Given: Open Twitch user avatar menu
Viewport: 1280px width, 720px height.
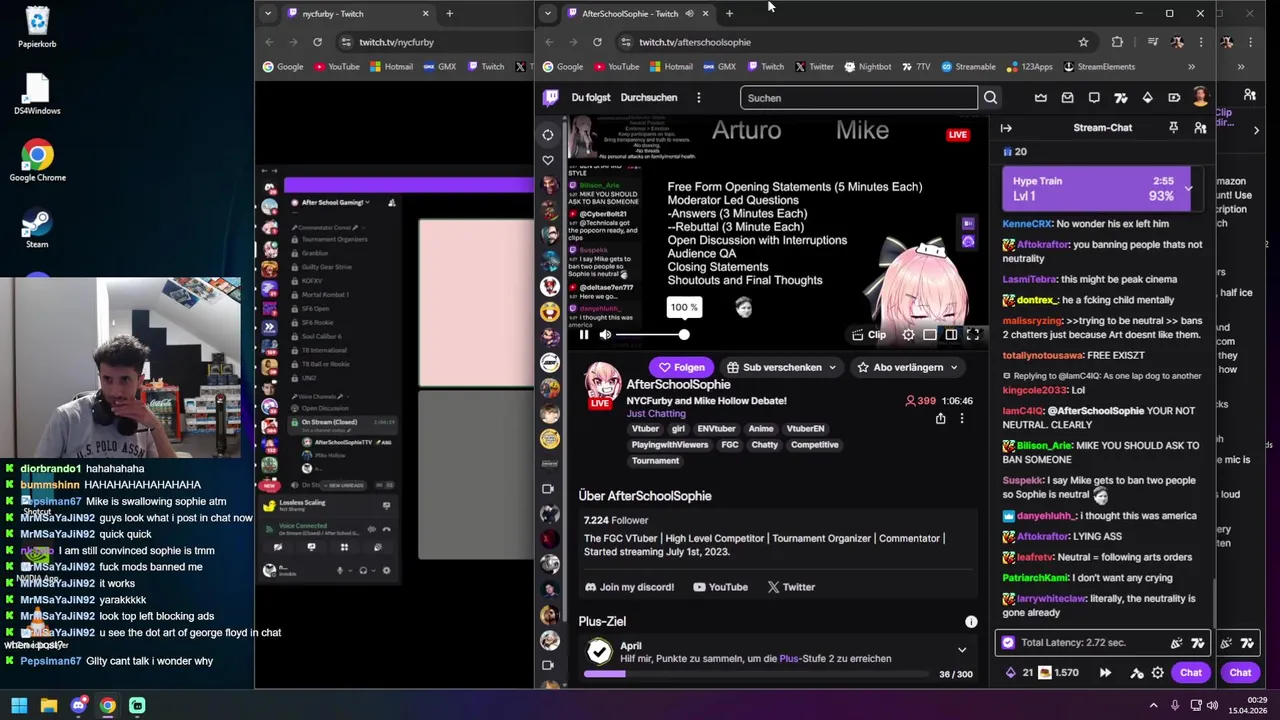Looking at the screenshot, I should coord(1200,97).
